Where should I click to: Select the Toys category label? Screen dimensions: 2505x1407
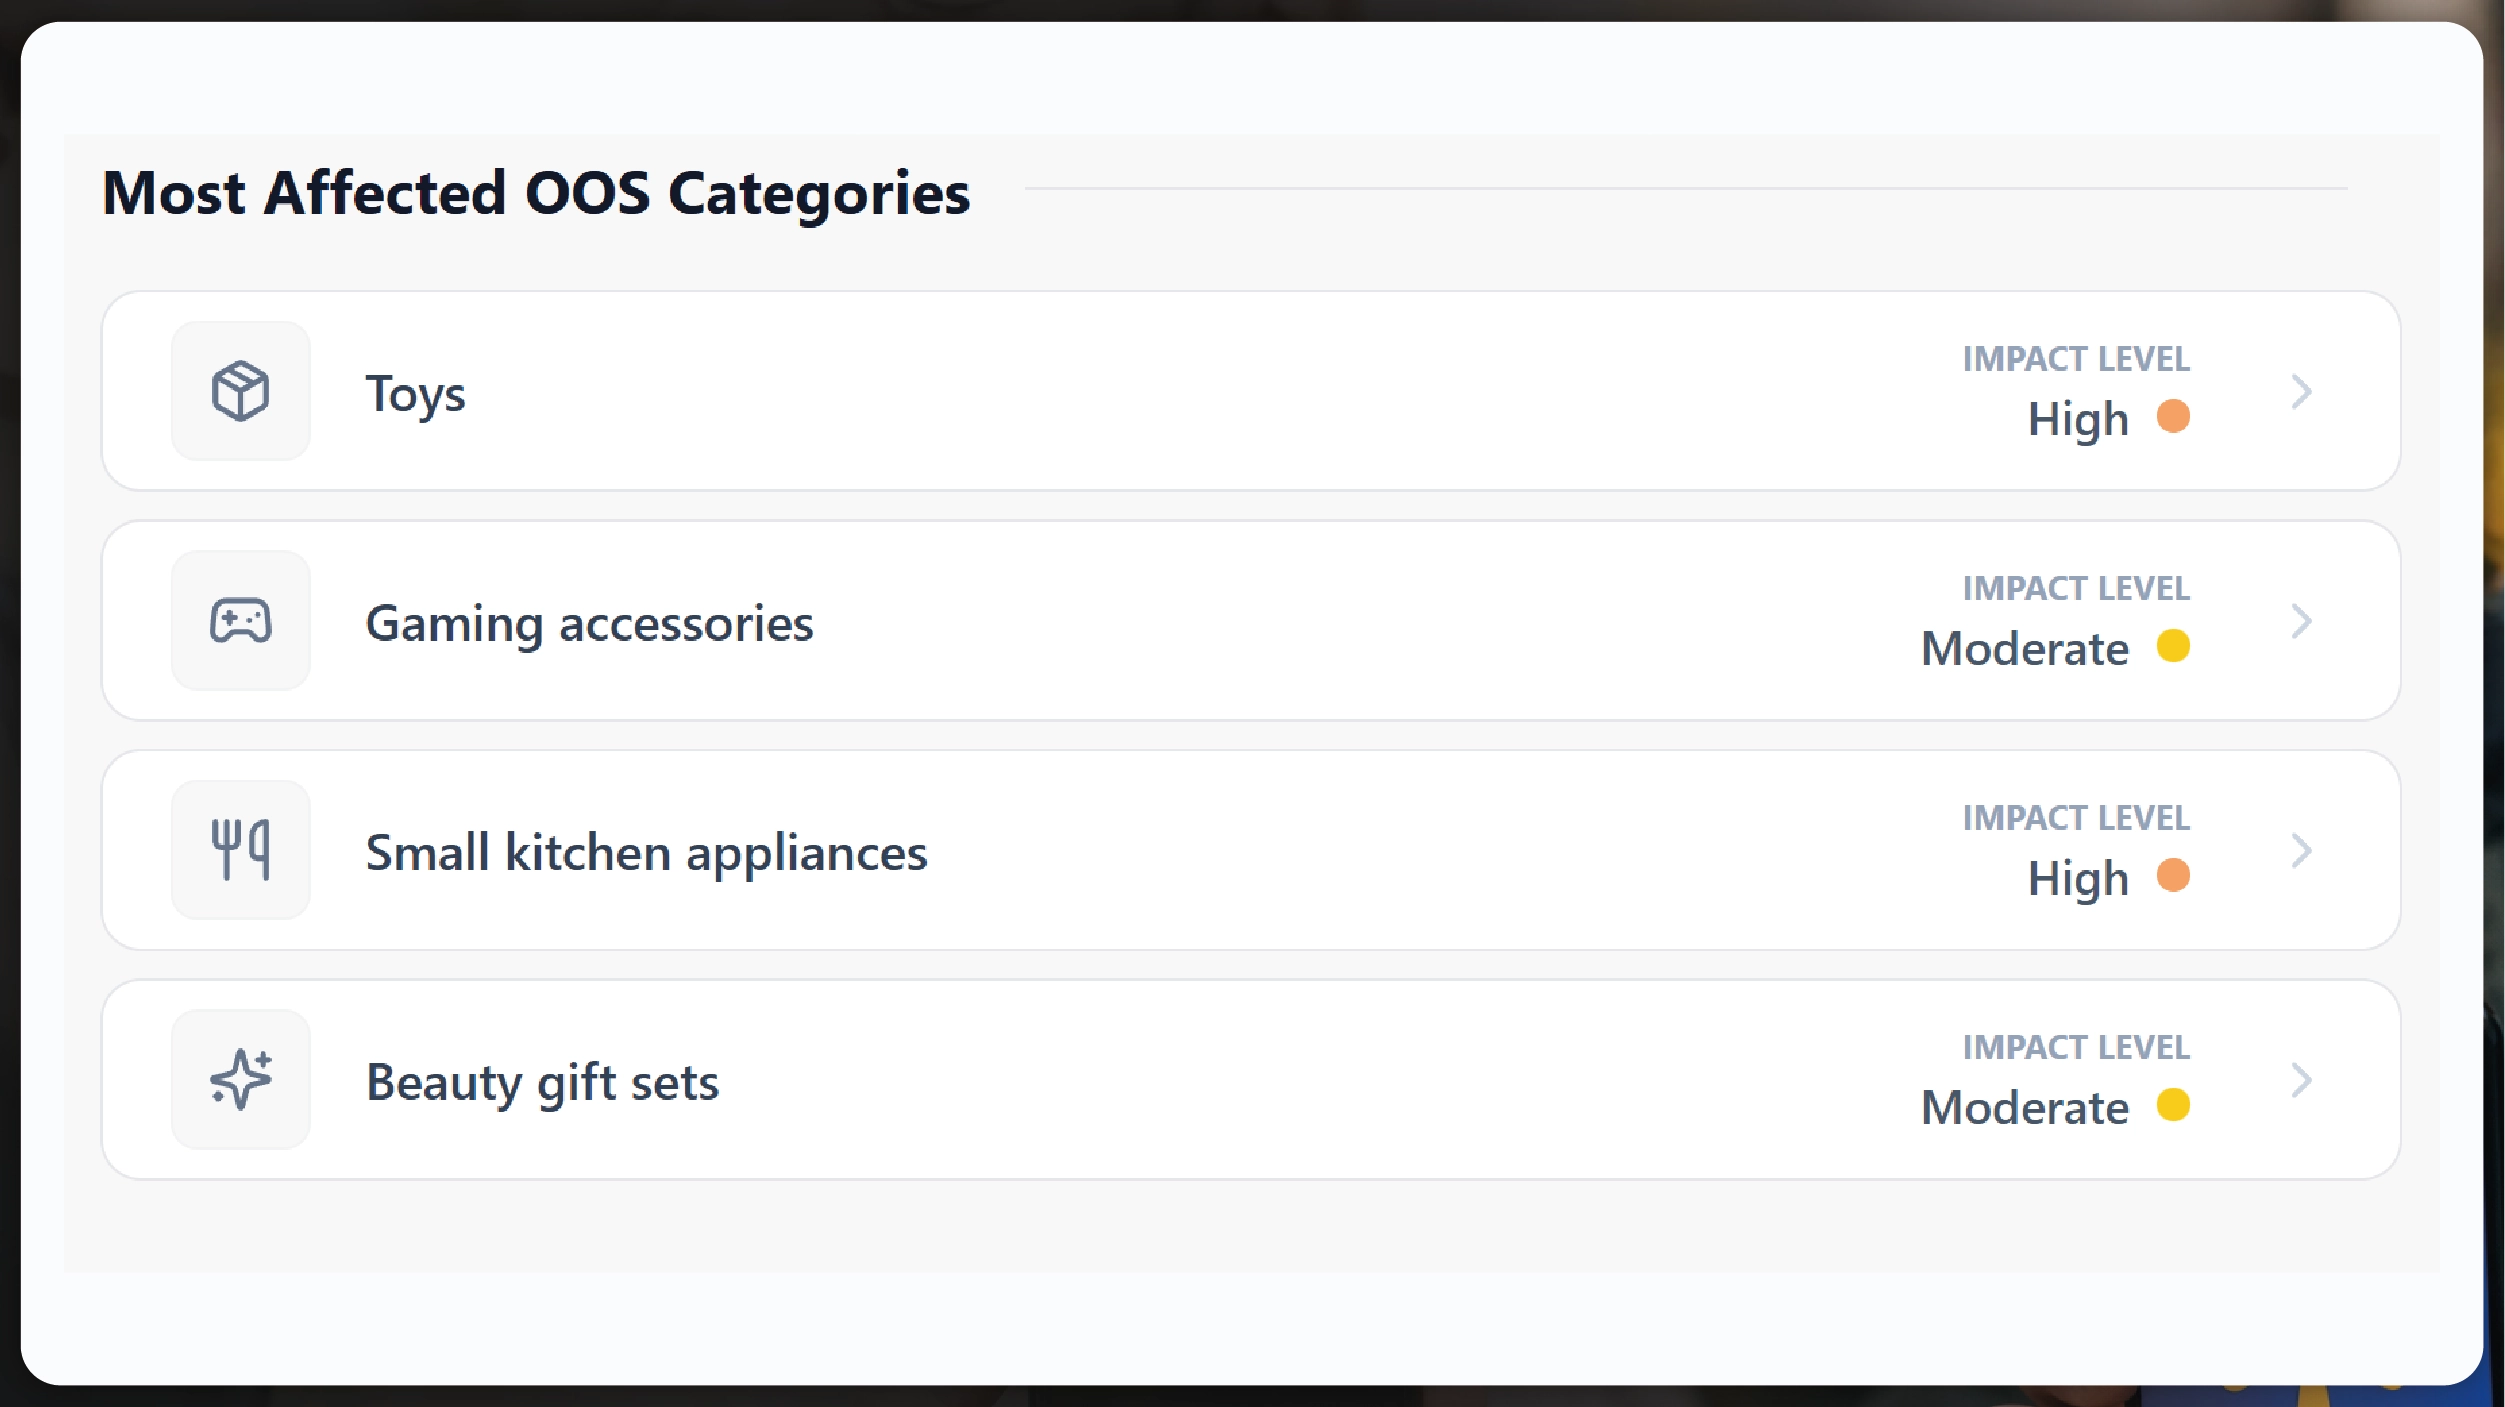(x=415, y=394)
